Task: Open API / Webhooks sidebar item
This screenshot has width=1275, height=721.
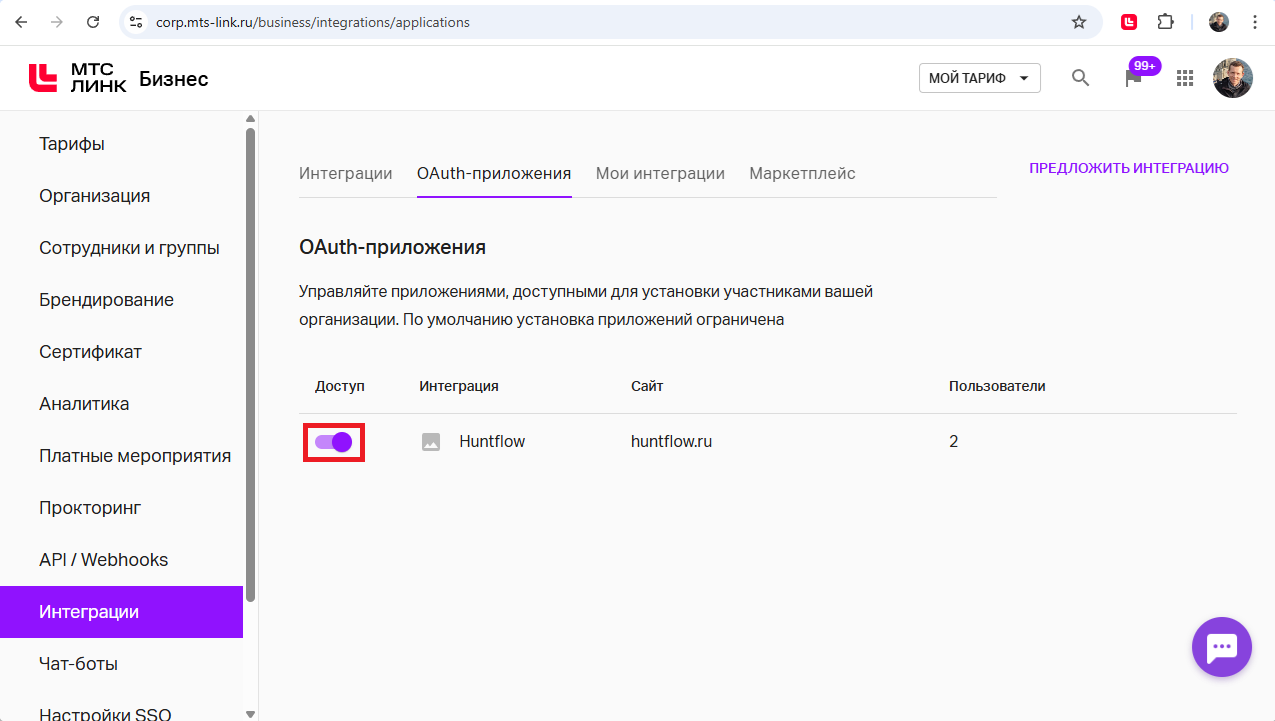Action: [121, 560]
